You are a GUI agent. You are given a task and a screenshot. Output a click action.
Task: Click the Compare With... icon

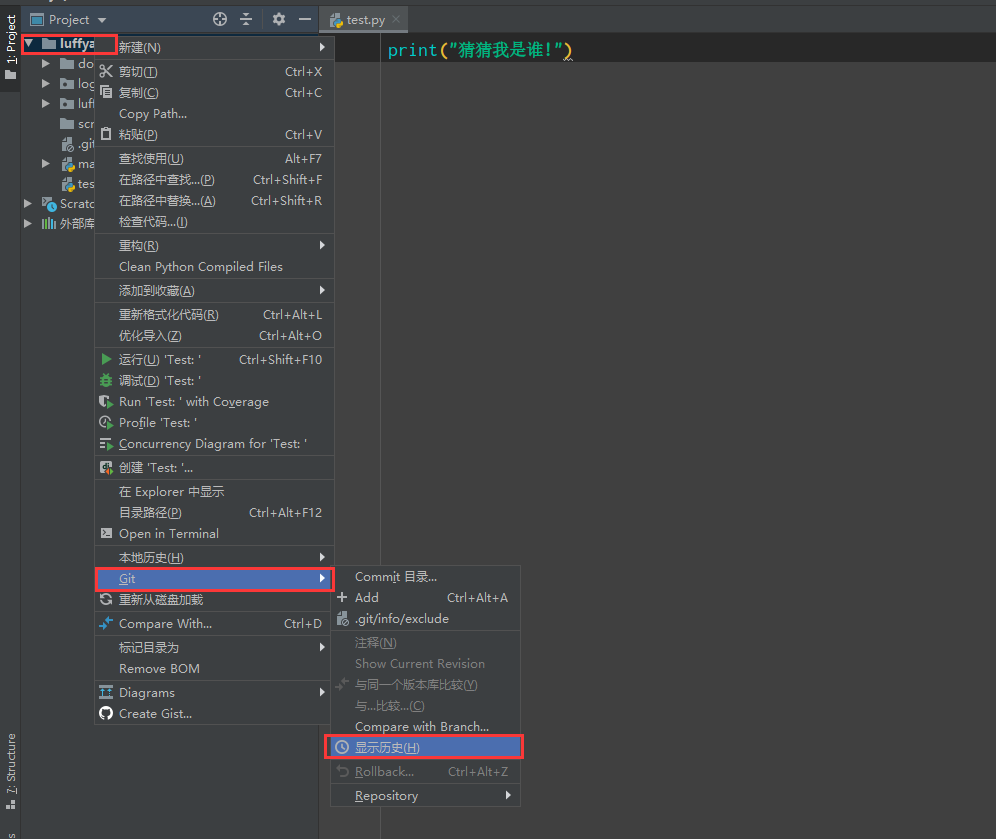[106, 624]
